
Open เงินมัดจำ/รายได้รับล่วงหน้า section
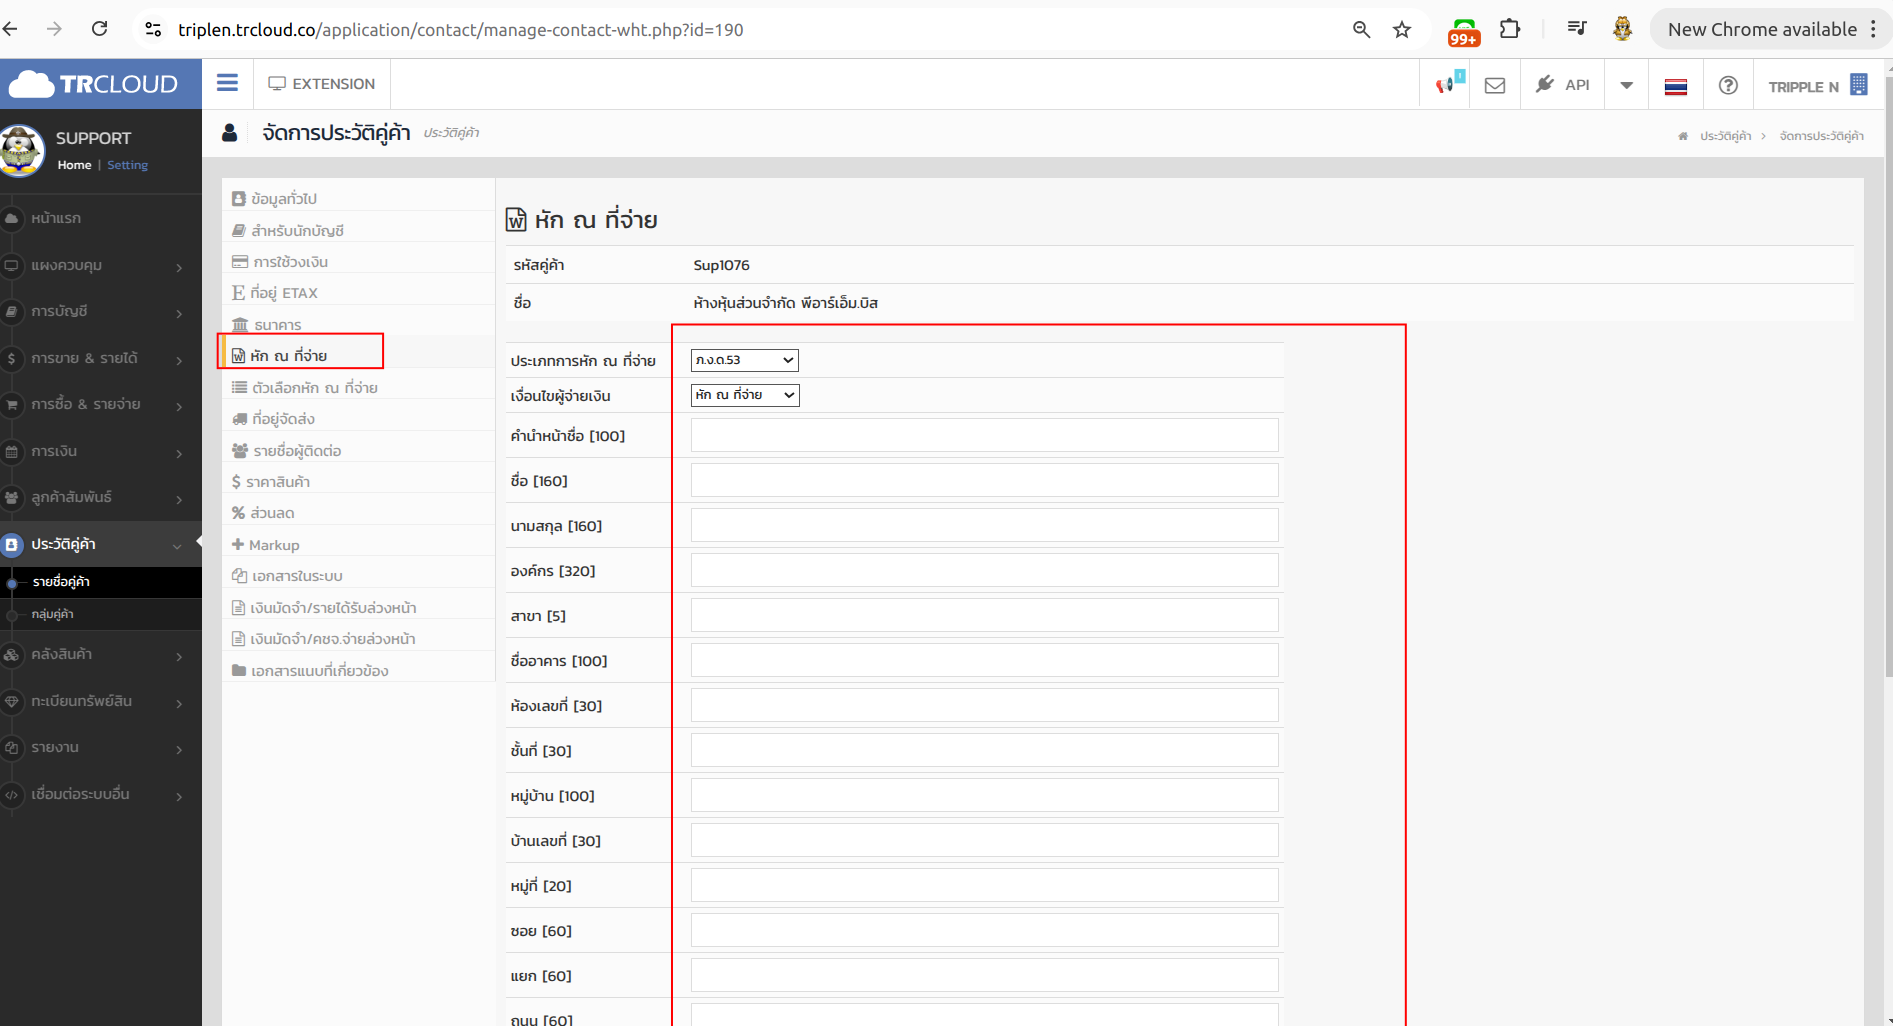coord(358,607)
